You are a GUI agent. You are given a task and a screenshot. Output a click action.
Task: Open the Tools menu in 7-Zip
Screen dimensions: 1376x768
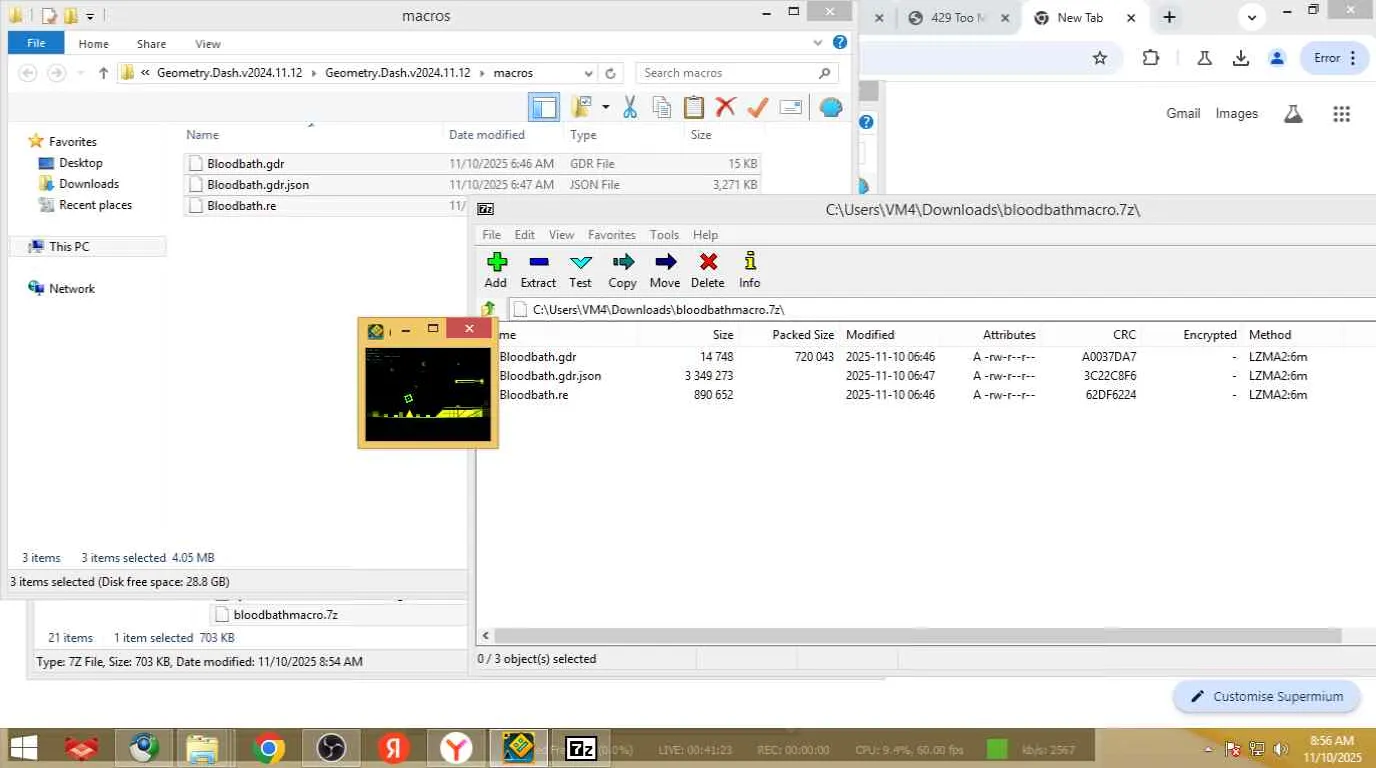pyautogui.click(x=664, y=235)
